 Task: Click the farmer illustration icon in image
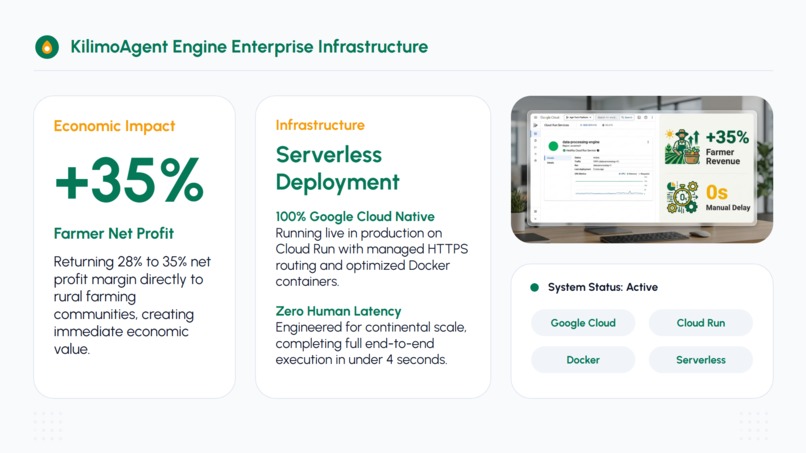coord(682,147)
